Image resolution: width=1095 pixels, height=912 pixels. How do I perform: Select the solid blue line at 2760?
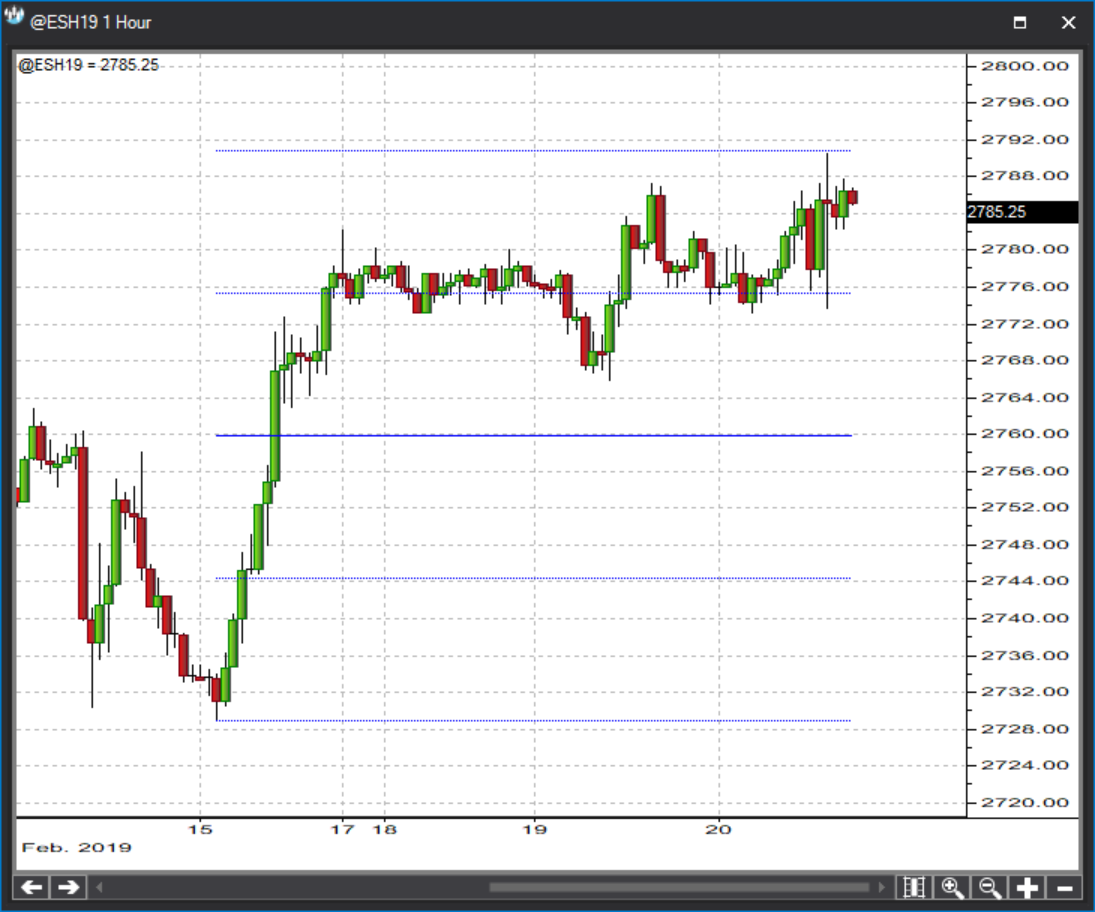click(534, 436)
